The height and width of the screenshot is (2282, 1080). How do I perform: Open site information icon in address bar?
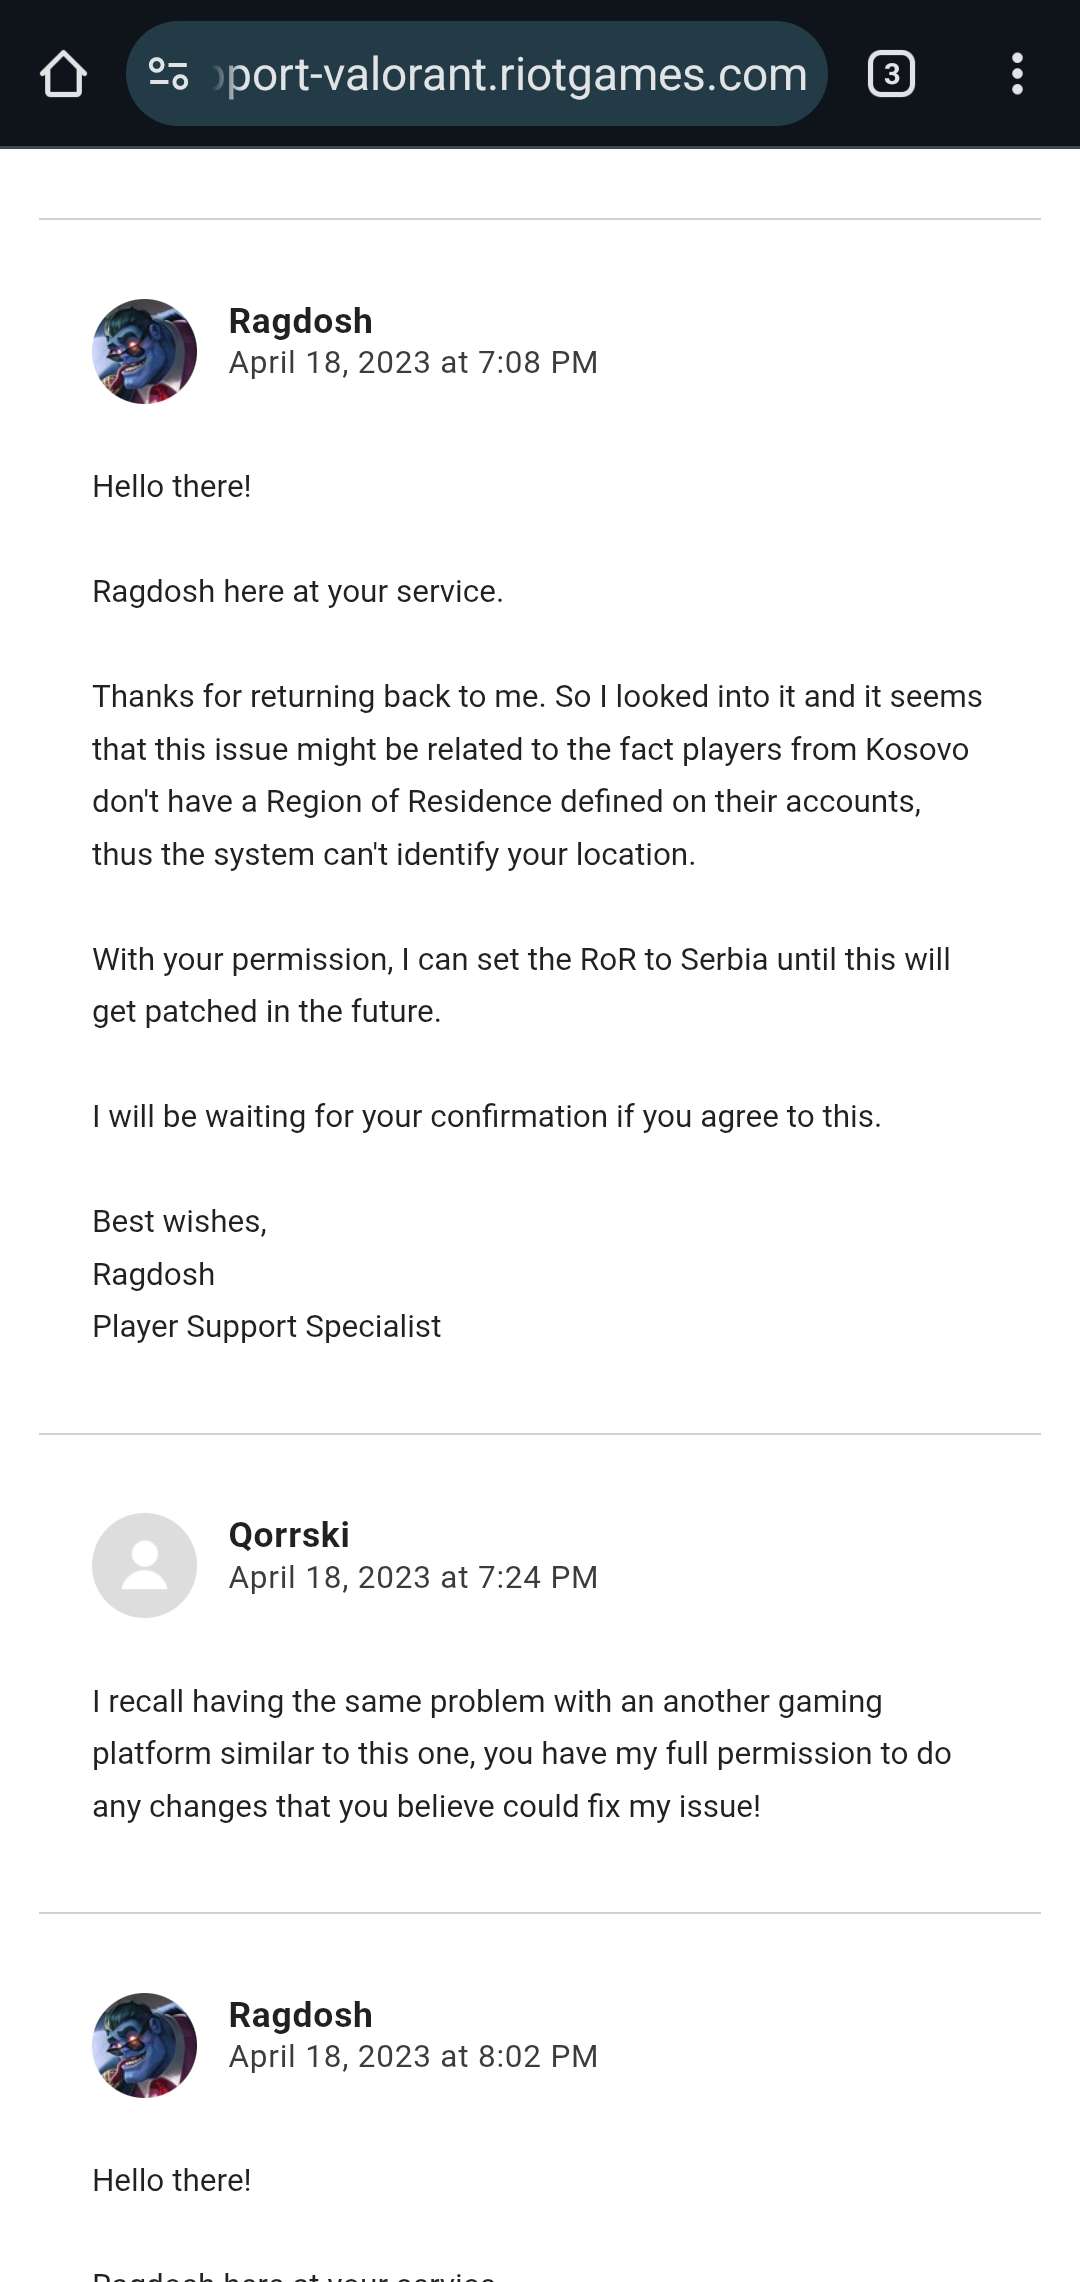pos(168,74)
